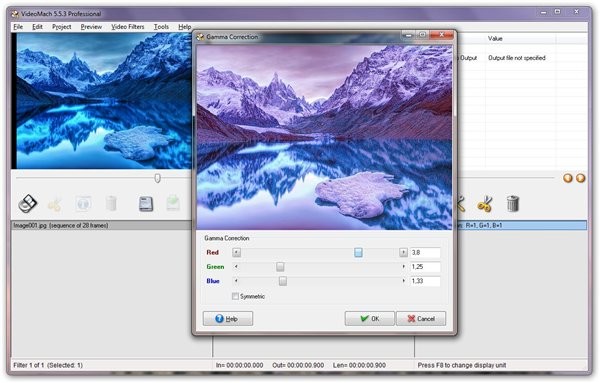Click the Blue gamma slider handle

[283, 281]
